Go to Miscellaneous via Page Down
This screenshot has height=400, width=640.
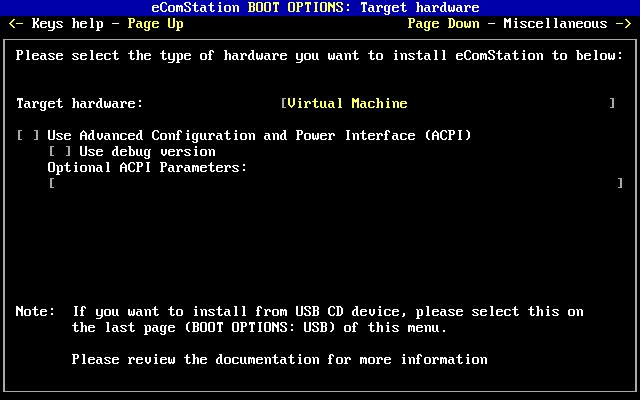click(520, 24)
